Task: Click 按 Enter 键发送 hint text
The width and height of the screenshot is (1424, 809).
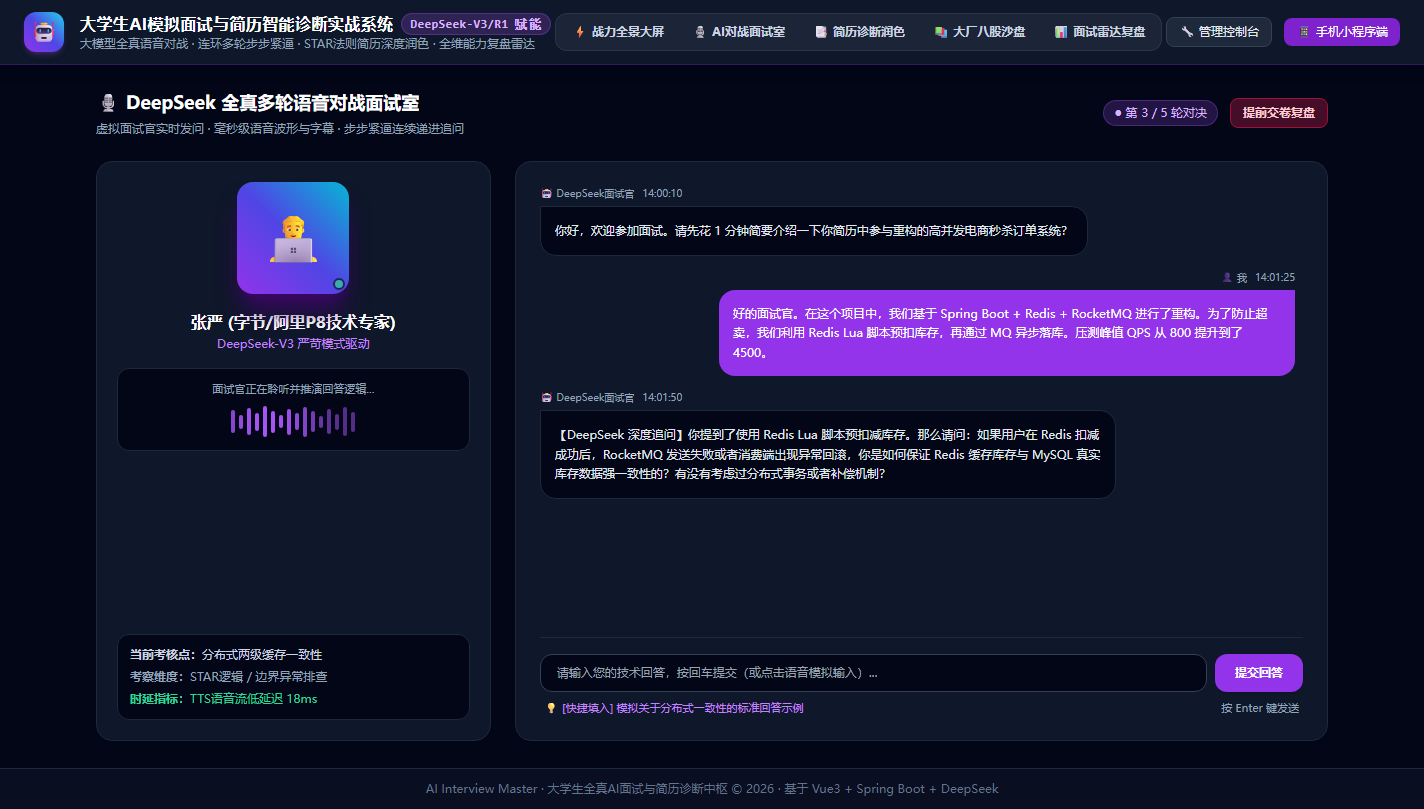Action: (x=1260, y=708)
